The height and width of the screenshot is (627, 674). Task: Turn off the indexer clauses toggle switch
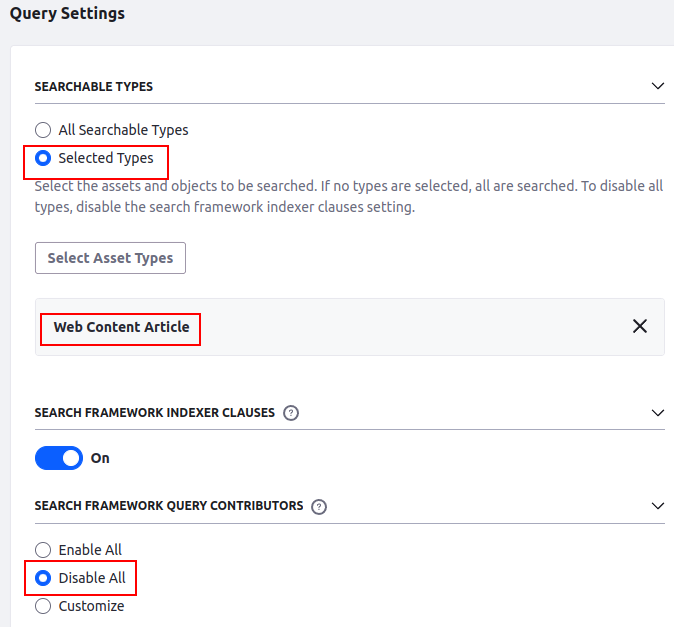[x=59, y=458]
